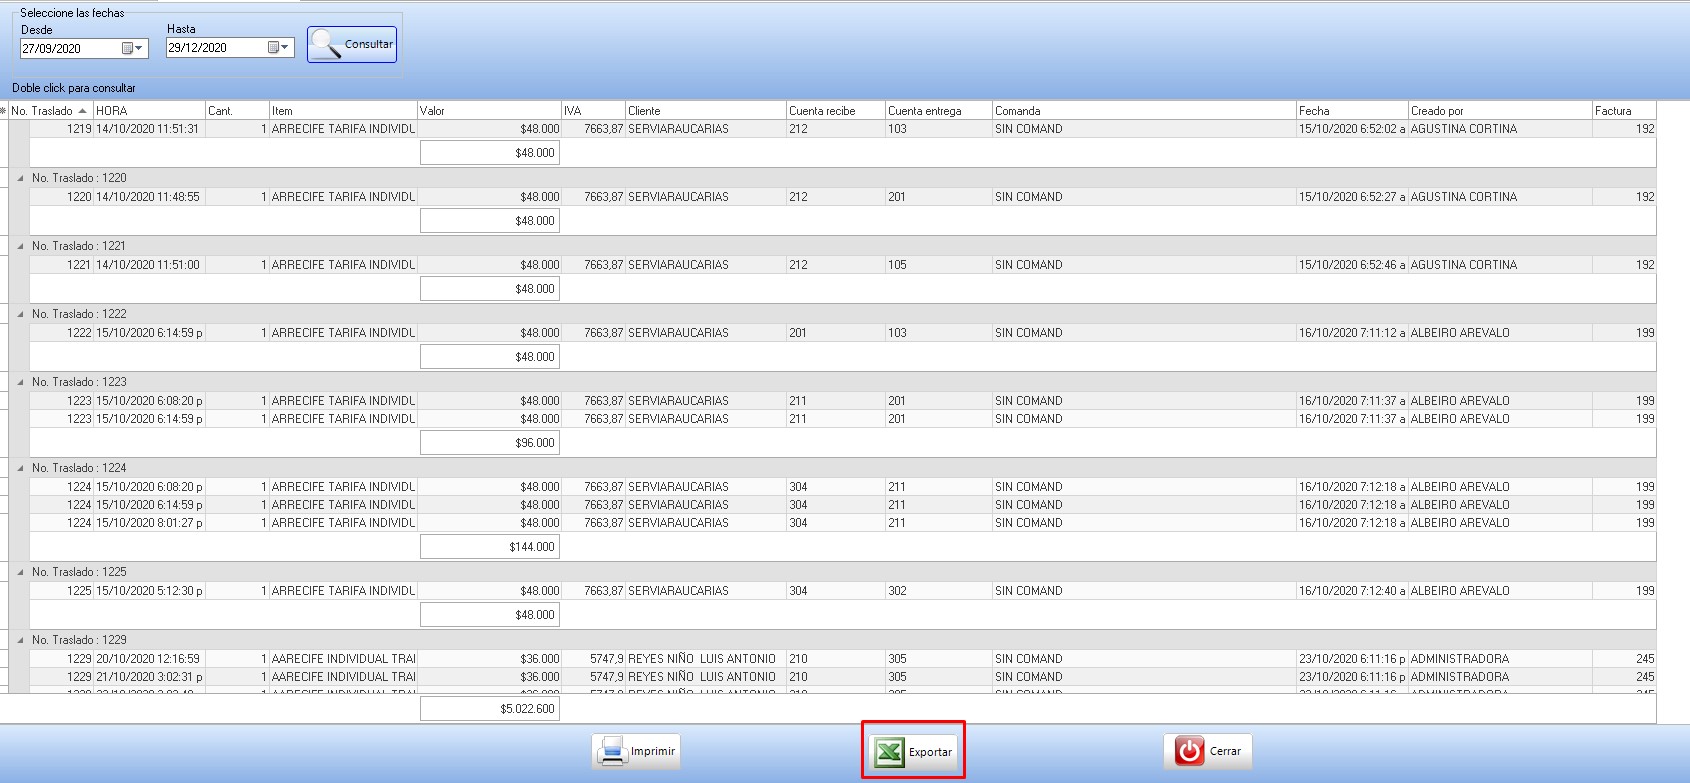Screen dimensions: 1690x783
Task: Collapse the No. Traslado 1223 group
Action: (20, 382)
